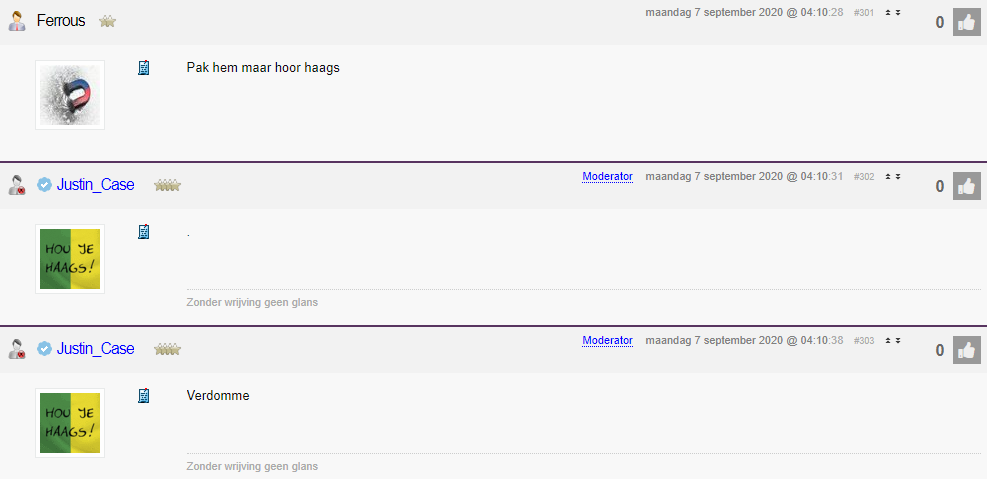The height and width of the screenshot is (479, 987).
Task: Open Justin_Case profile from post #303
Action: tap(95, 349)
